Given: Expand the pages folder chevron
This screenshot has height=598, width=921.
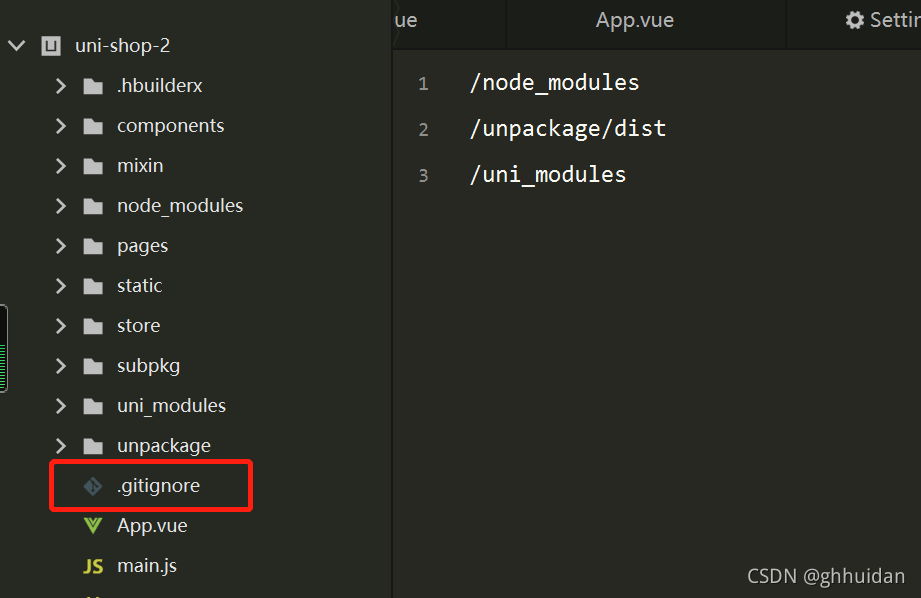Looking at the screenshot, I should [x=60, y=246].
